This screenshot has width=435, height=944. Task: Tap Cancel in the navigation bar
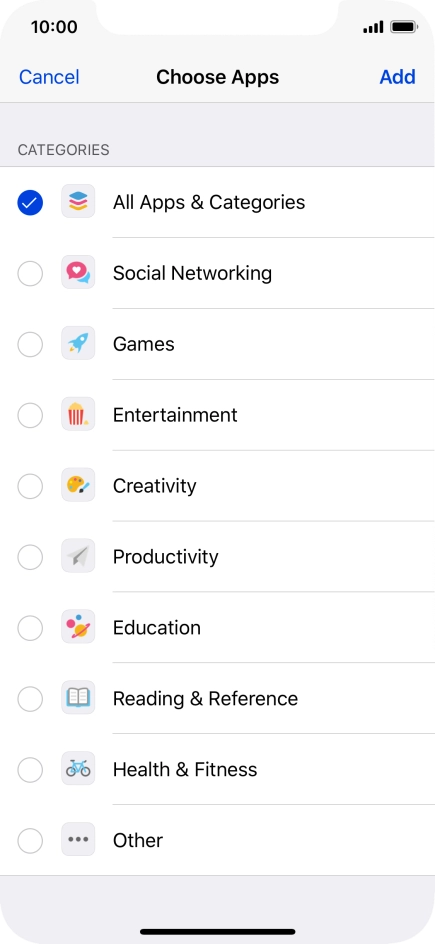49,77
